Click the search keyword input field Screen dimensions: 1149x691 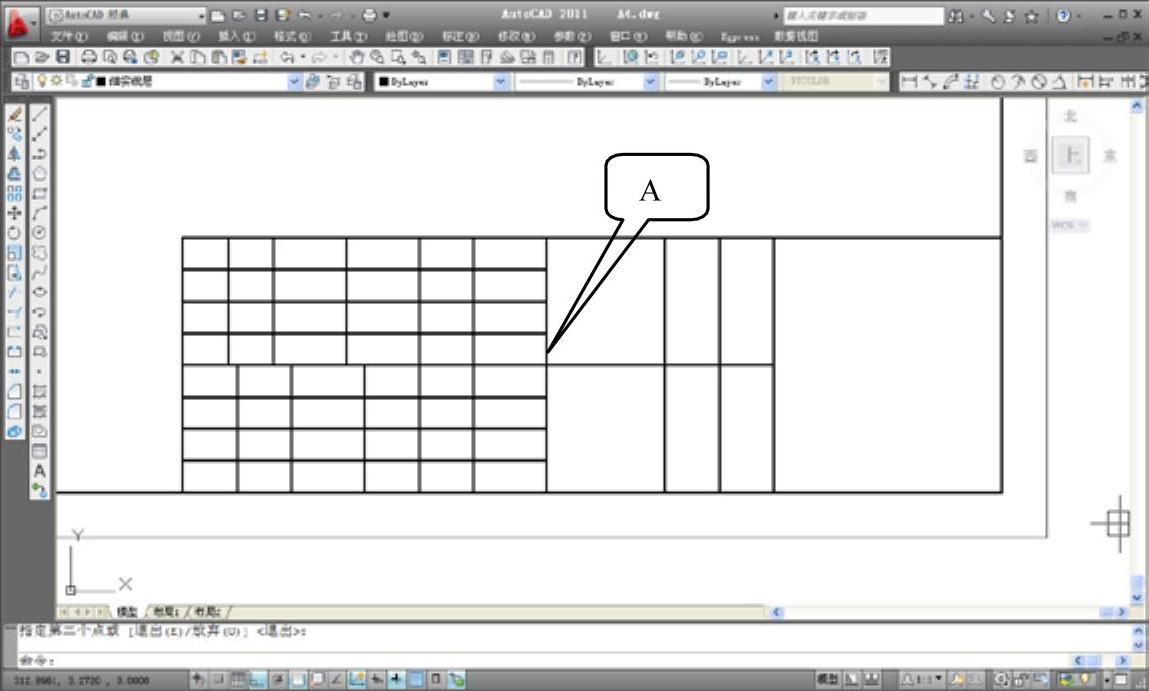tap(862, 16)
